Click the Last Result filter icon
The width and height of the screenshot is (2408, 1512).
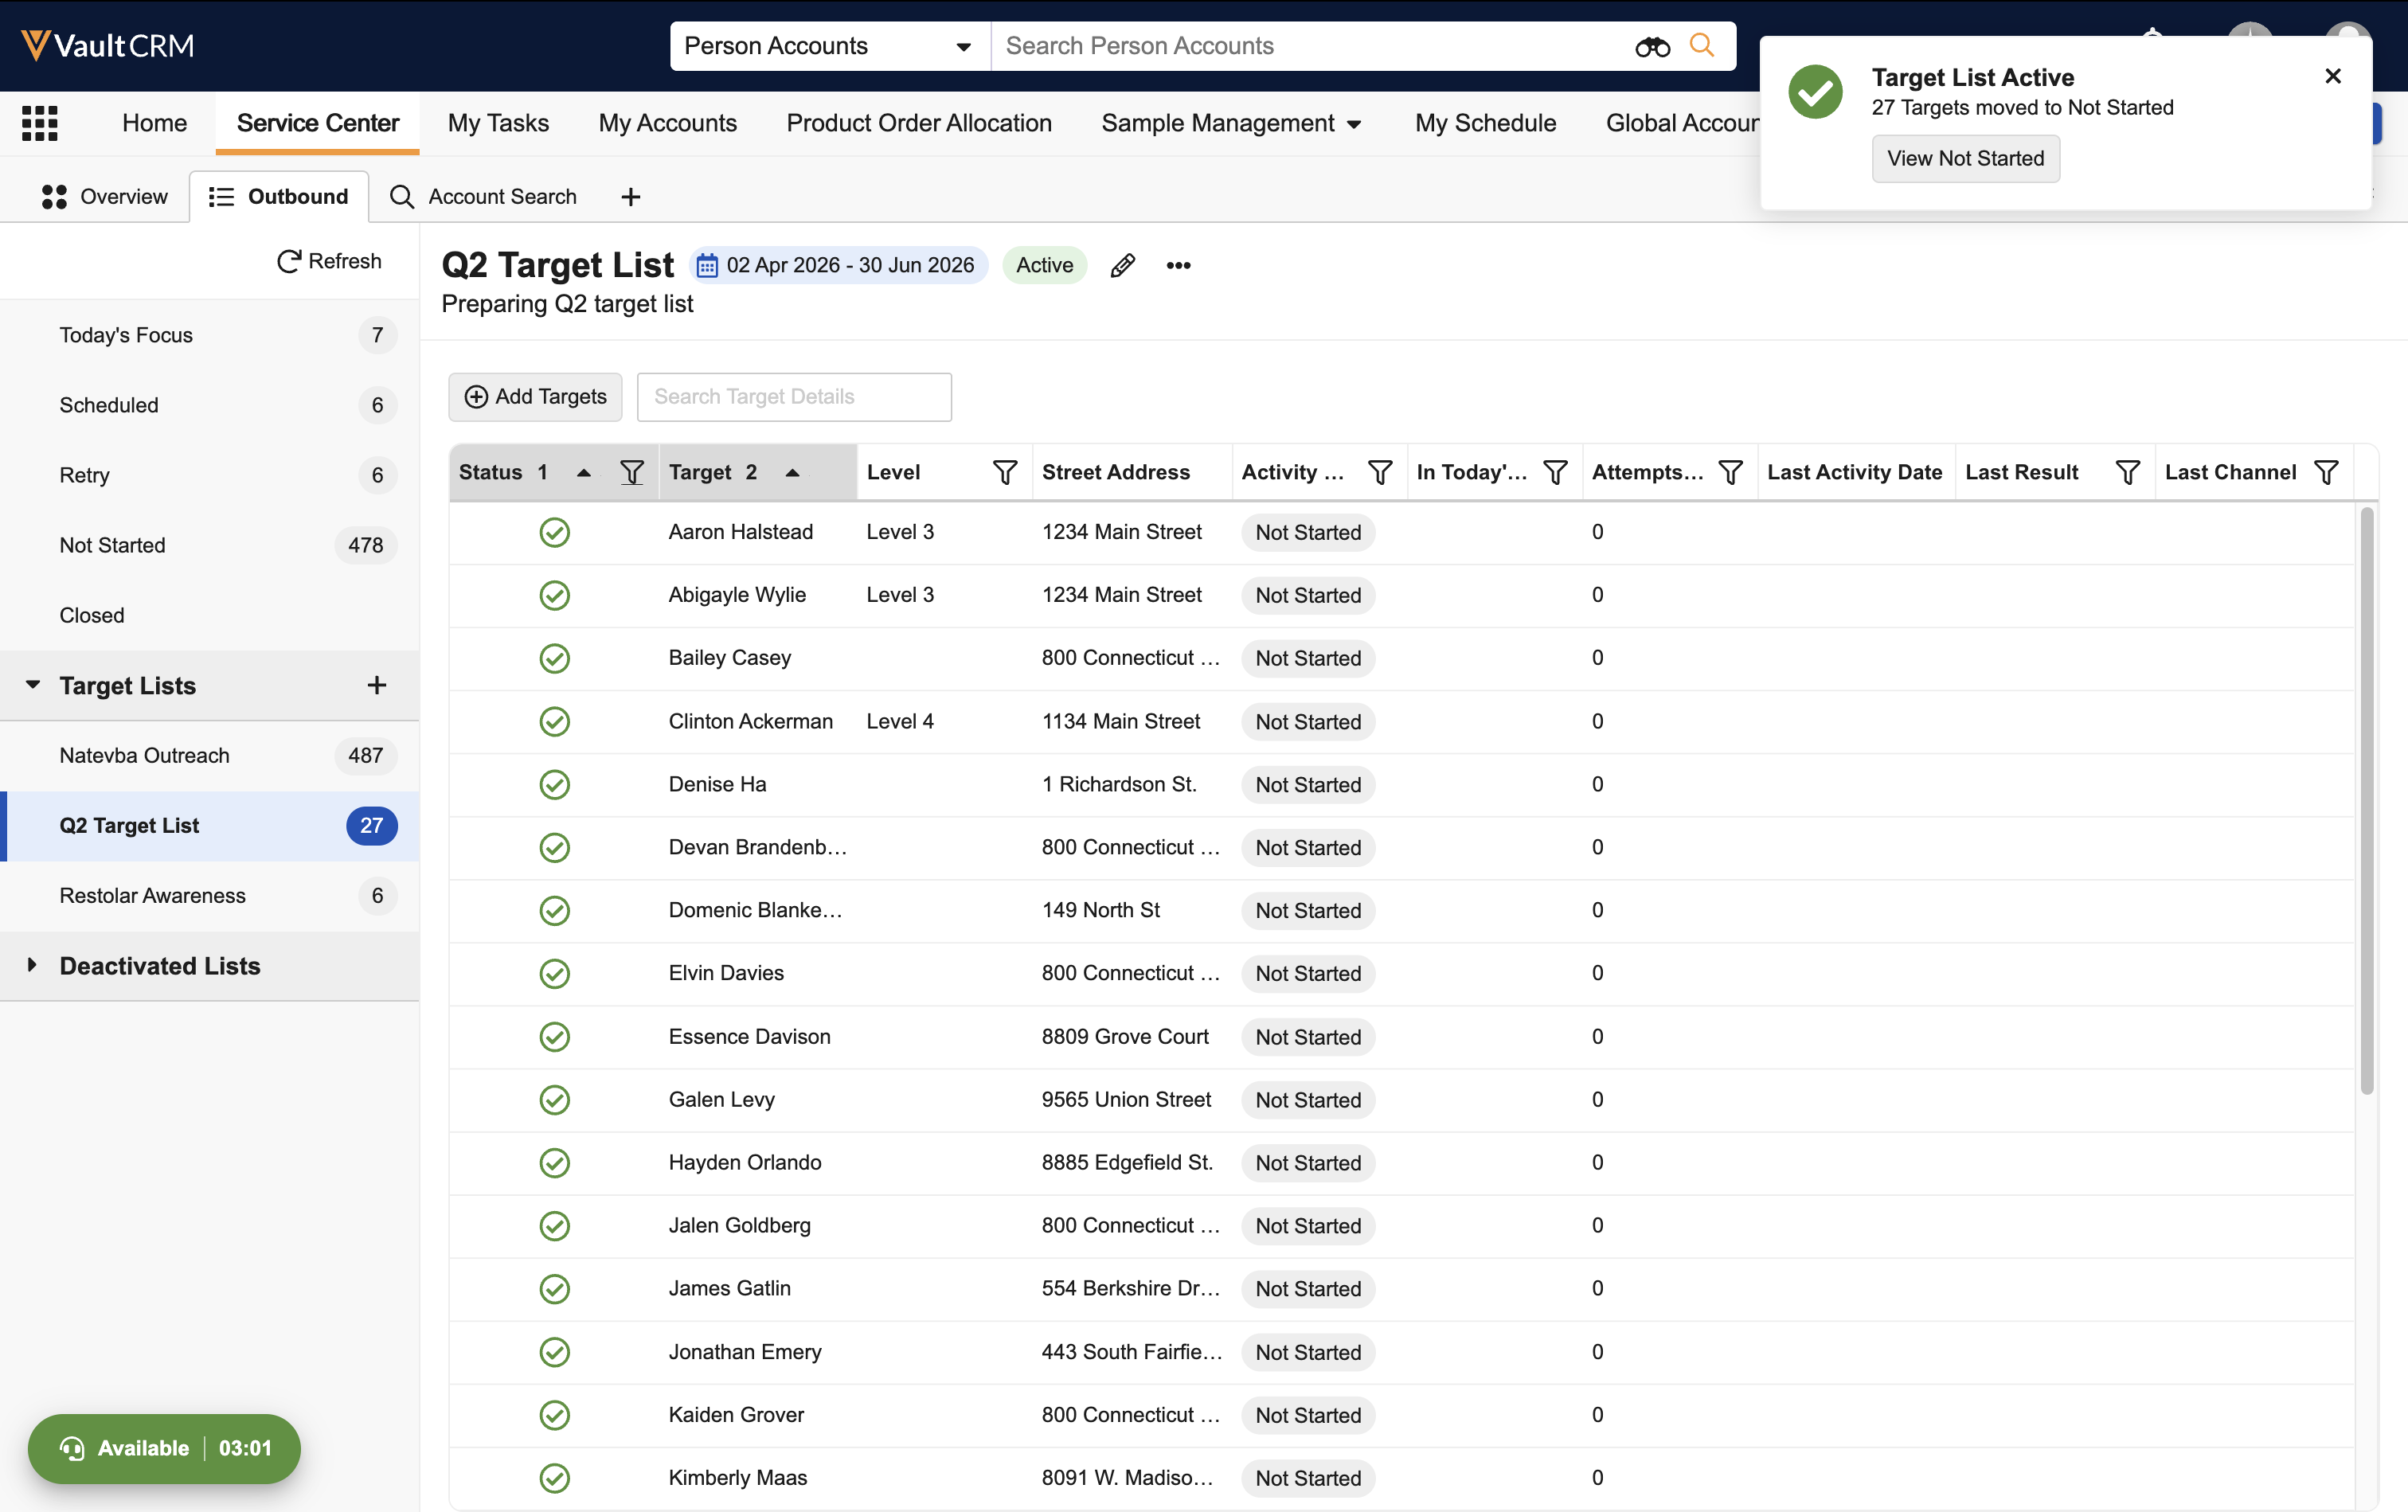2127,472
